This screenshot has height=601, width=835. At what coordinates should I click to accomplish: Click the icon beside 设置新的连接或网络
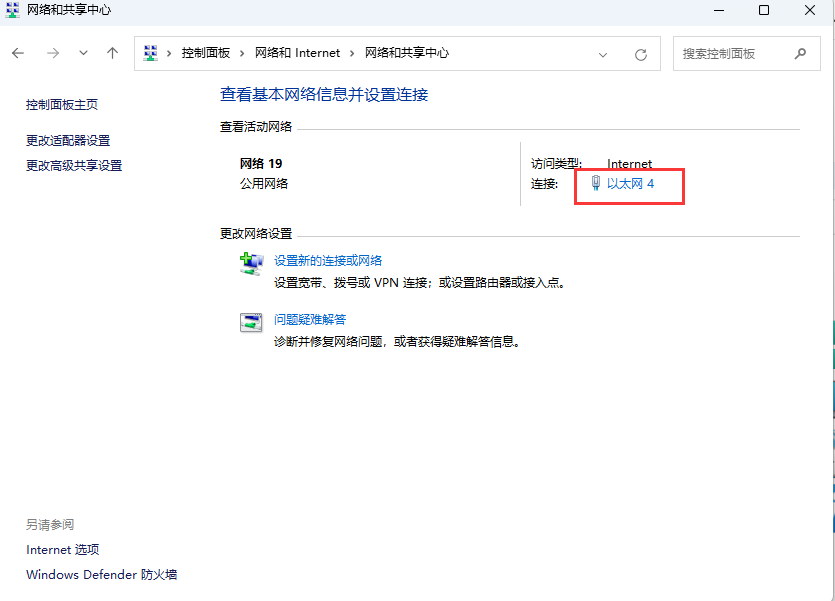point(250,263)
